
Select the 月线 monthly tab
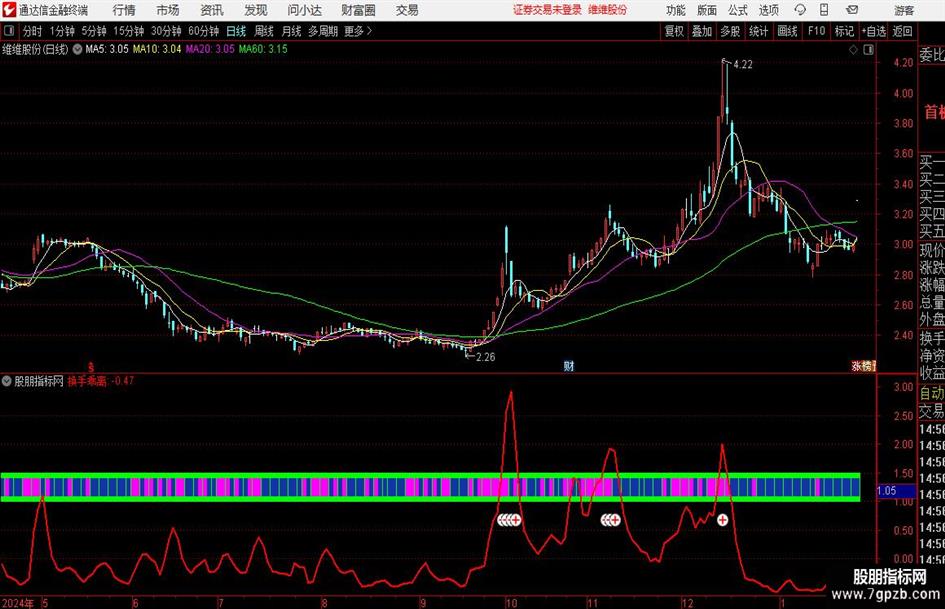(292, 31)
